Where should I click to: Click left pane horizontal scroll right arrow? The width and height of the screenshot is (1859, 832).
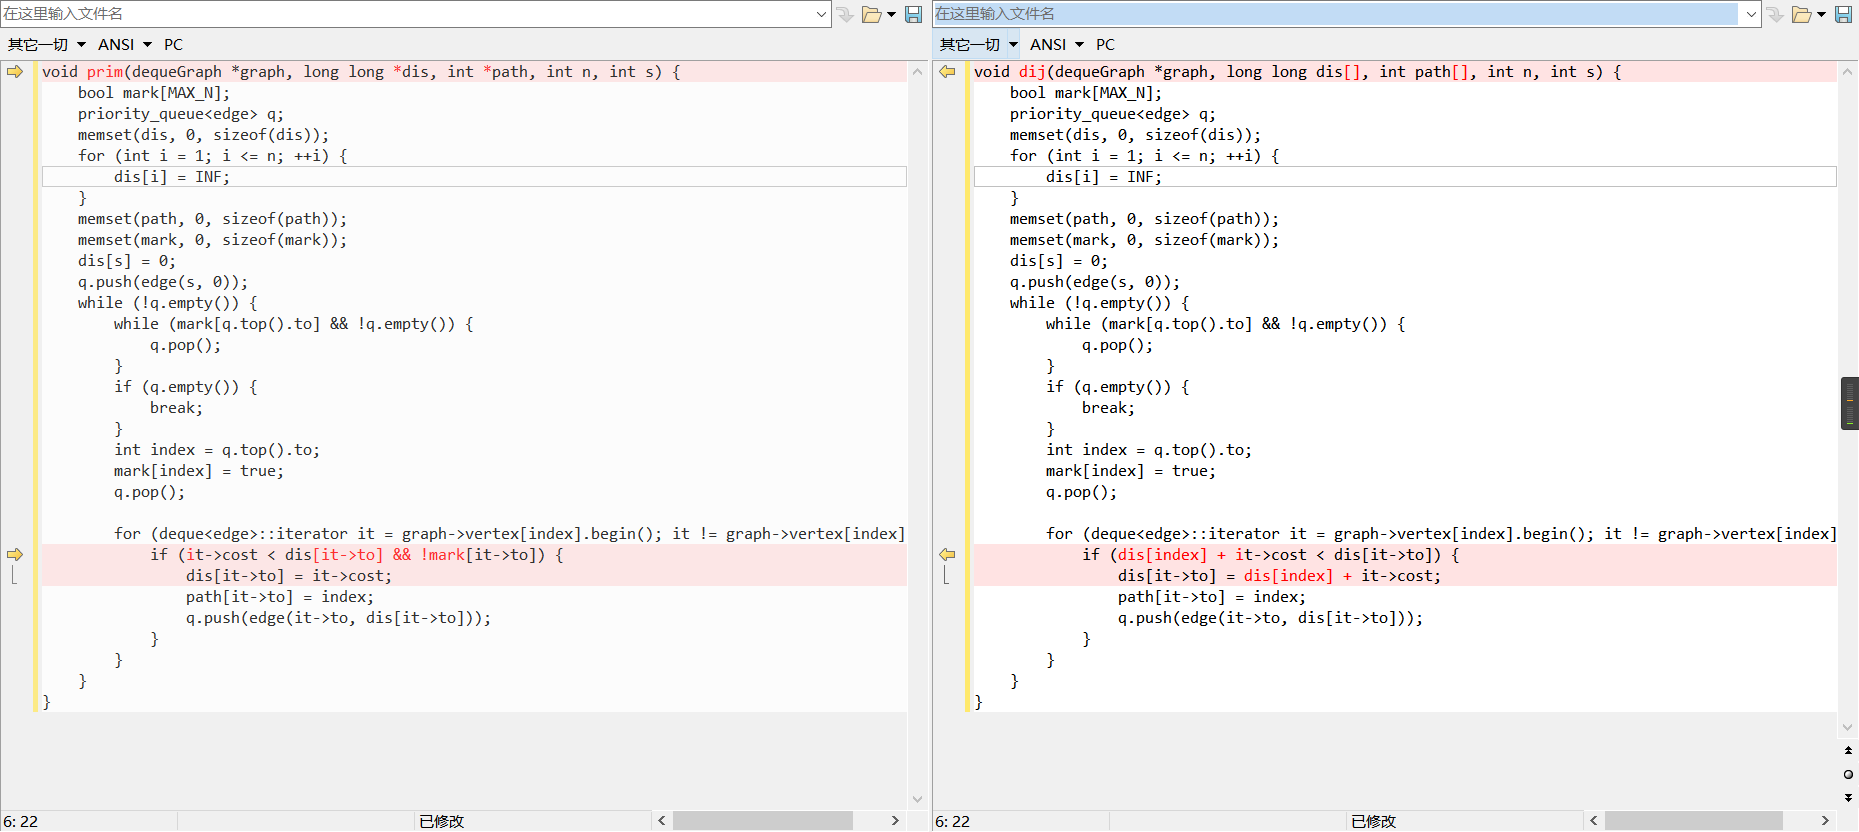[895, 820]
